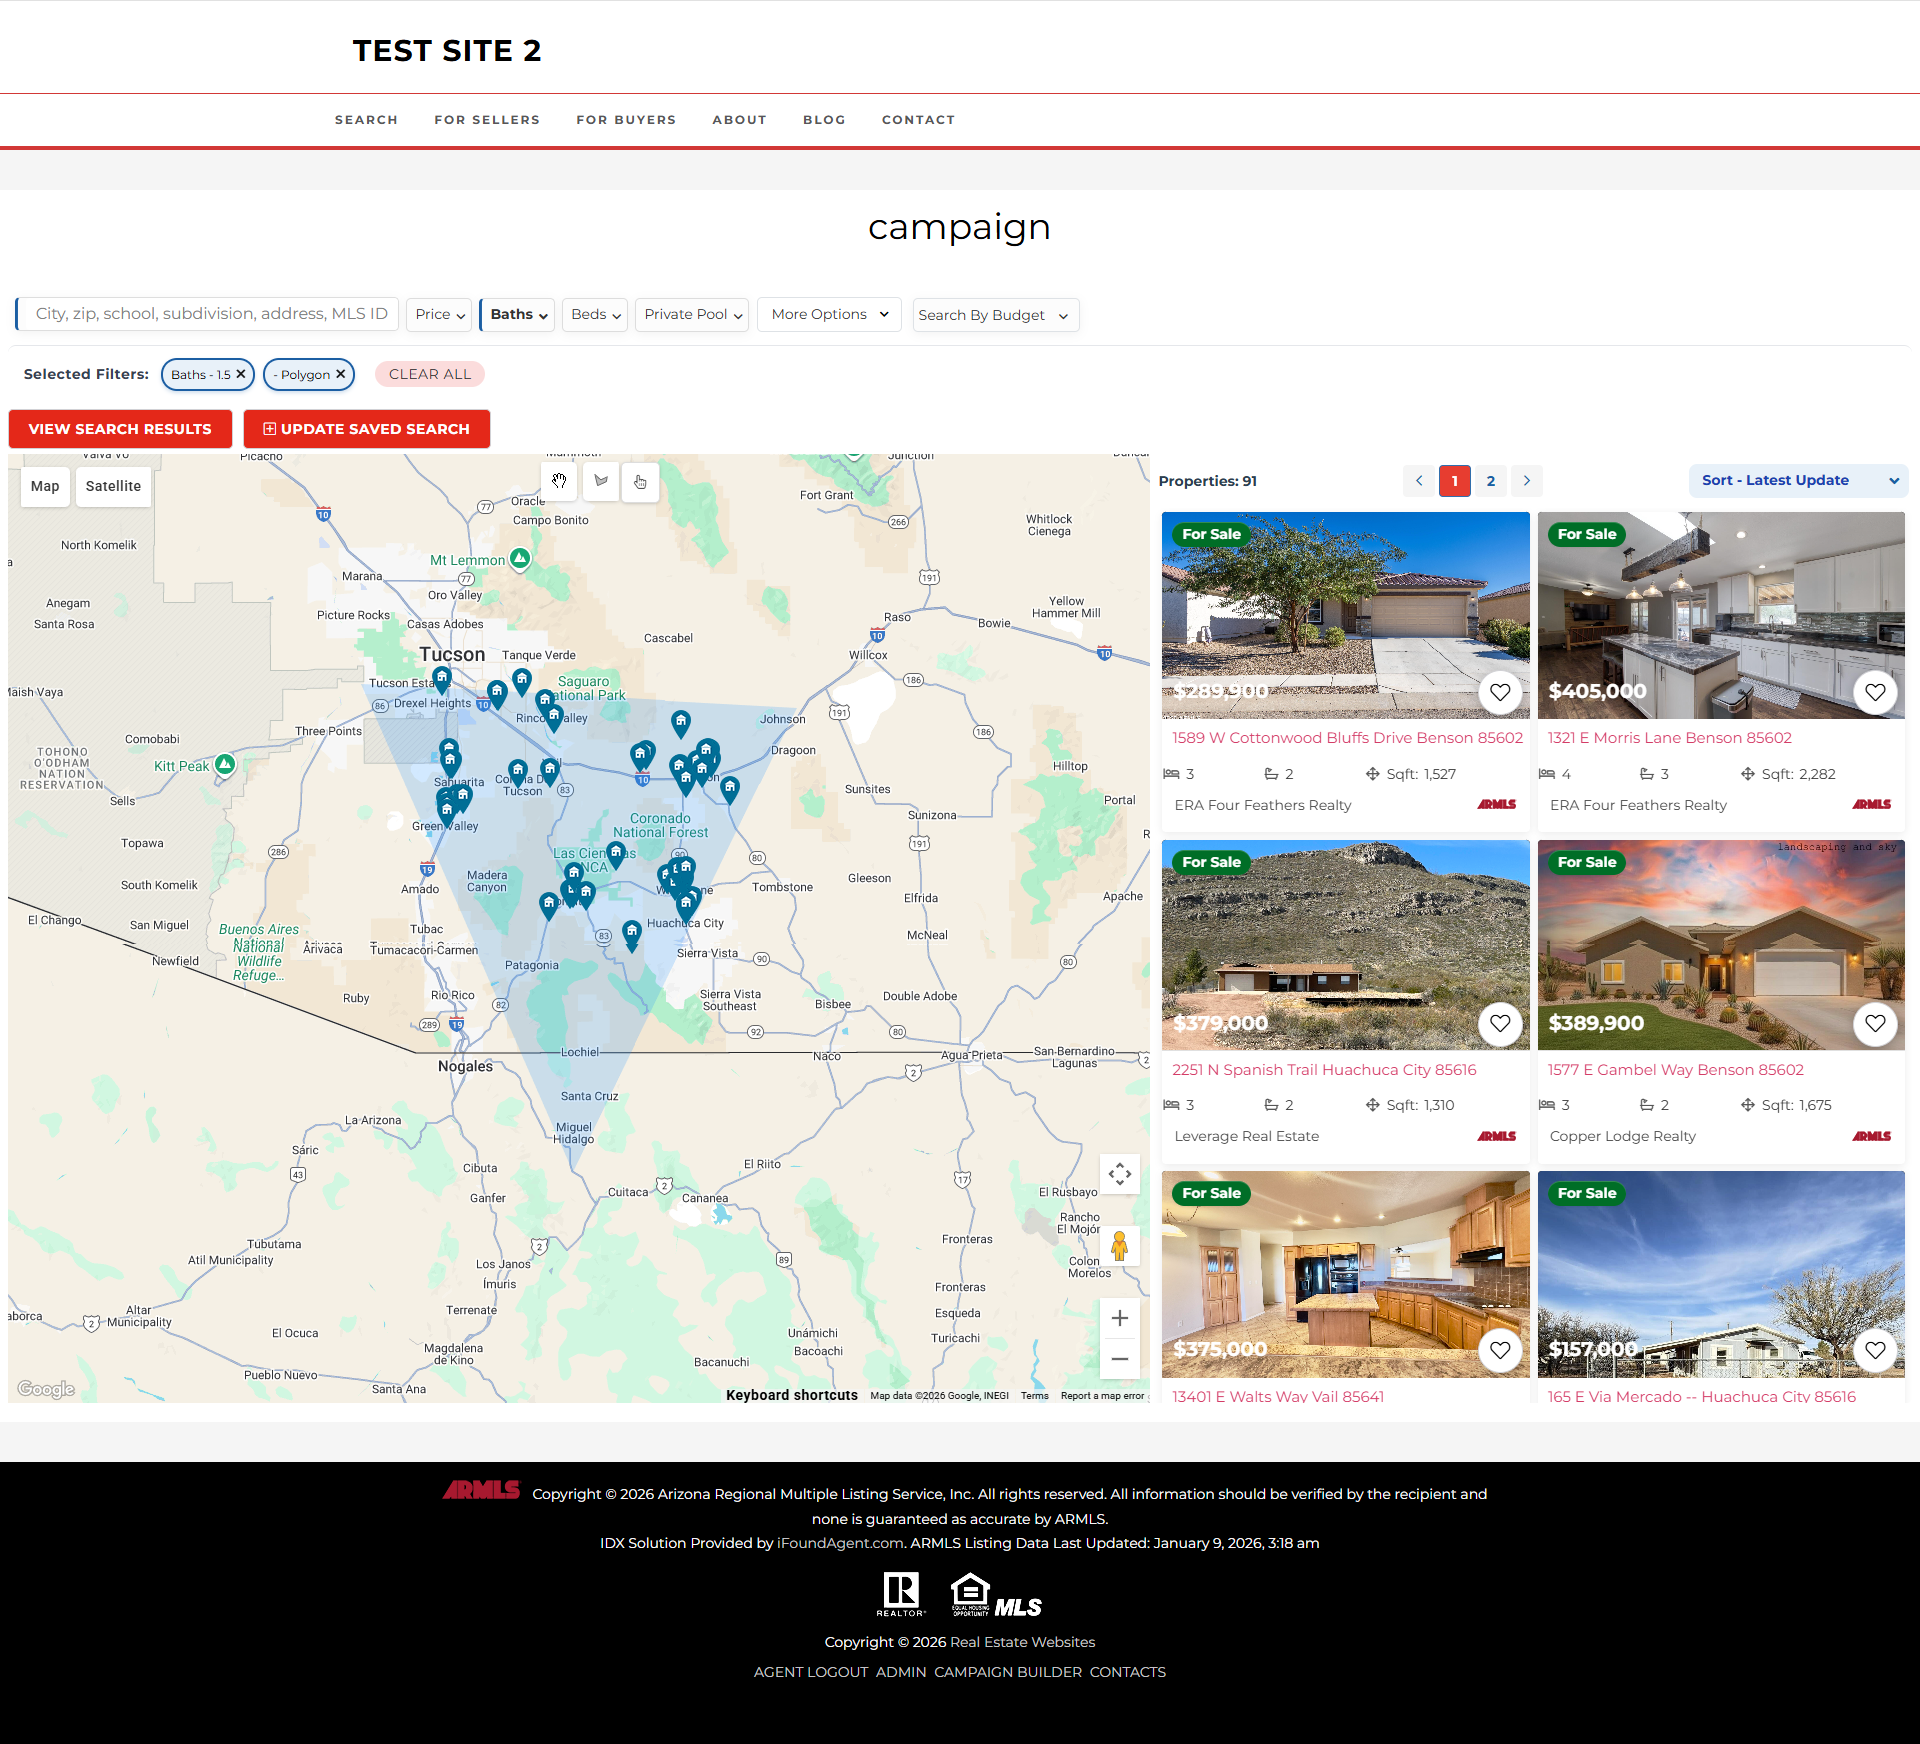Open the Beds filter dropdown
The image size is (1920, 1744).
595,314
